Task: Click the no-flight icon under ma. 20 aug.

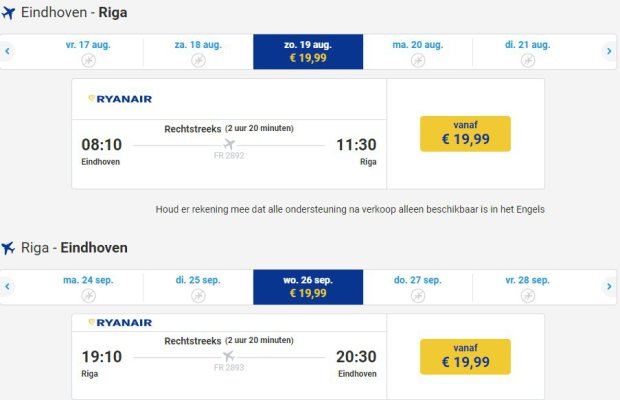Action: click(417, 60)
